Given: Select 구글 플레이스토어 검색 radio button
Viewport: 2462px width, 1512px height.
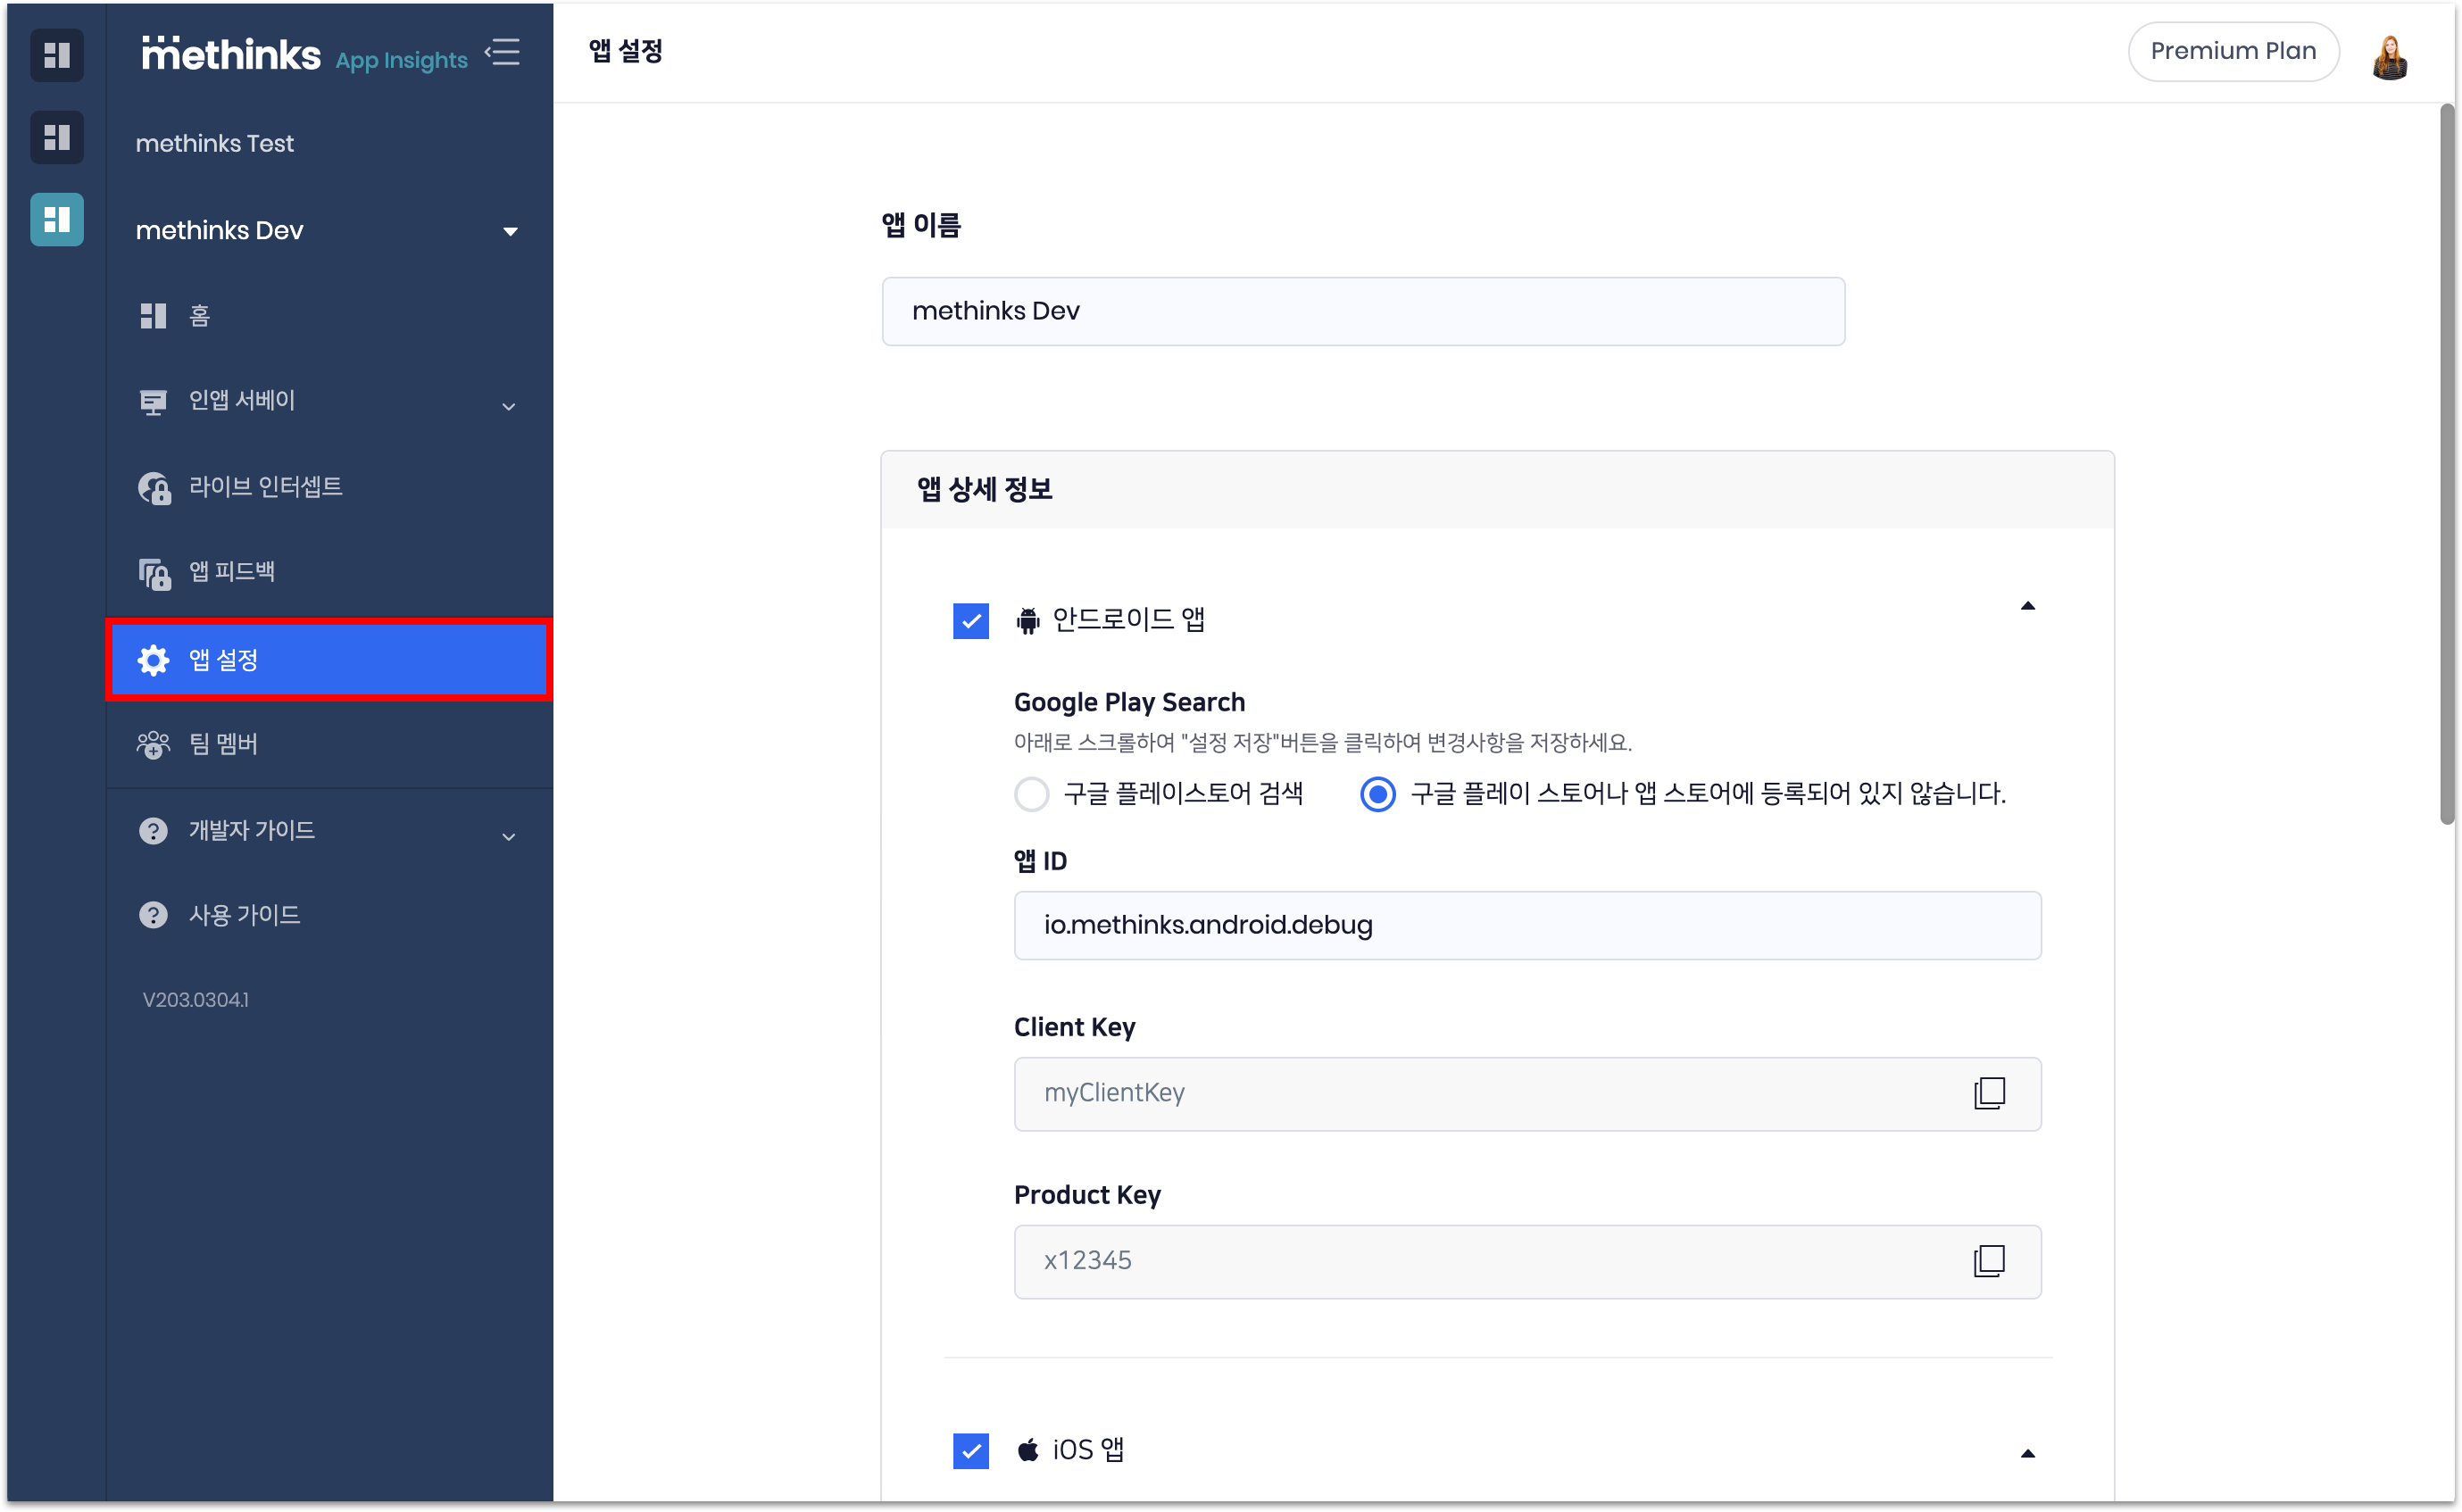Looking at the screenshot, I should point(1032,794).
